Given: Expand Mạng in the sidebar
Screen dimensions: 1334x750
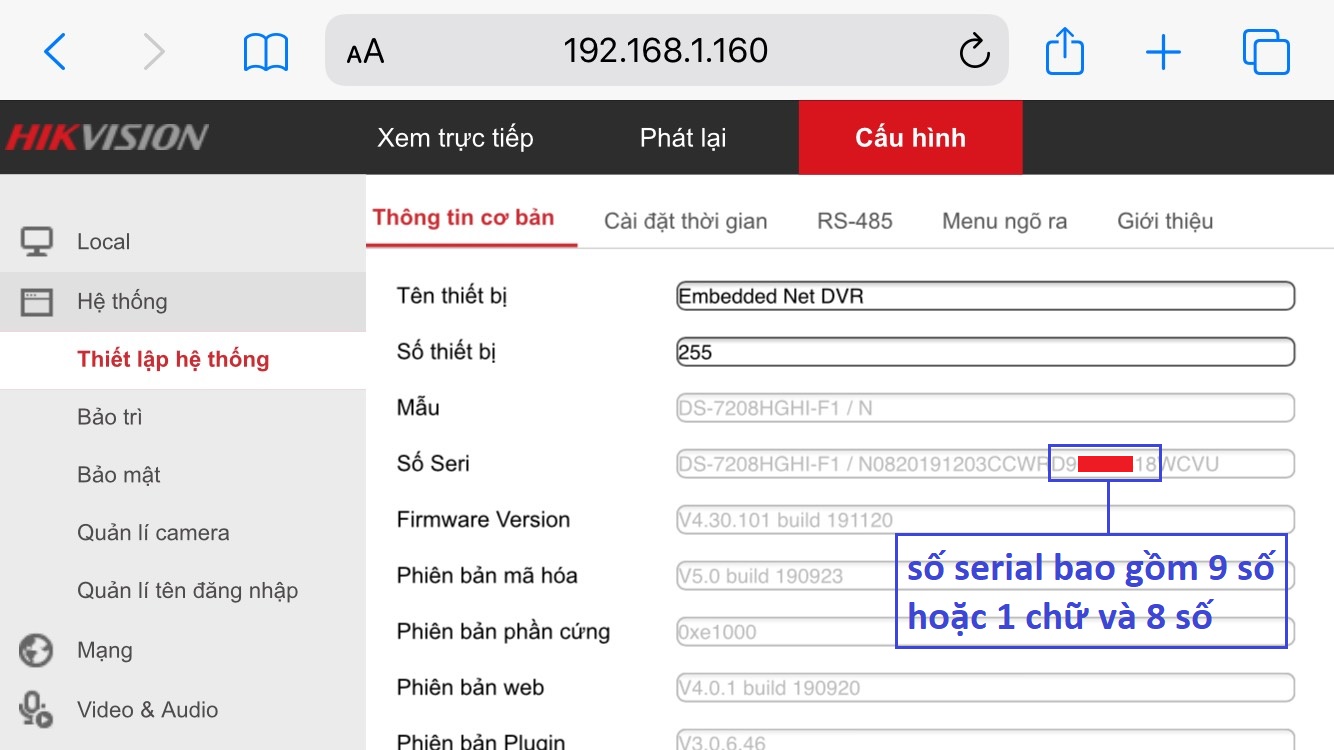Looking at the screenshot, I should pyautogui.click(x=105, y=651).
